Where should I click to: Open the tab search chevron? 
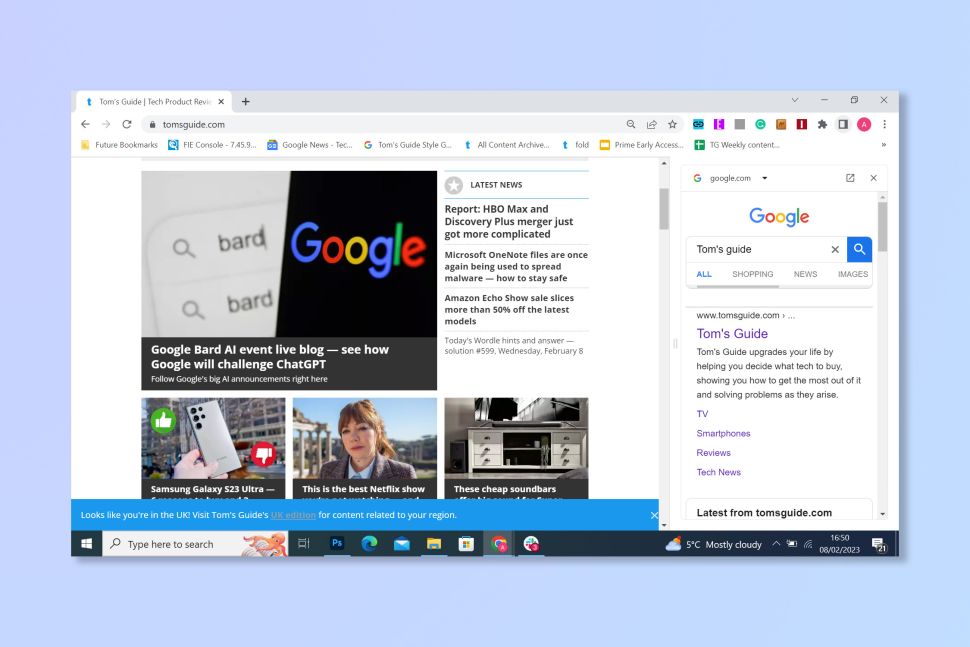click(795, 100)
